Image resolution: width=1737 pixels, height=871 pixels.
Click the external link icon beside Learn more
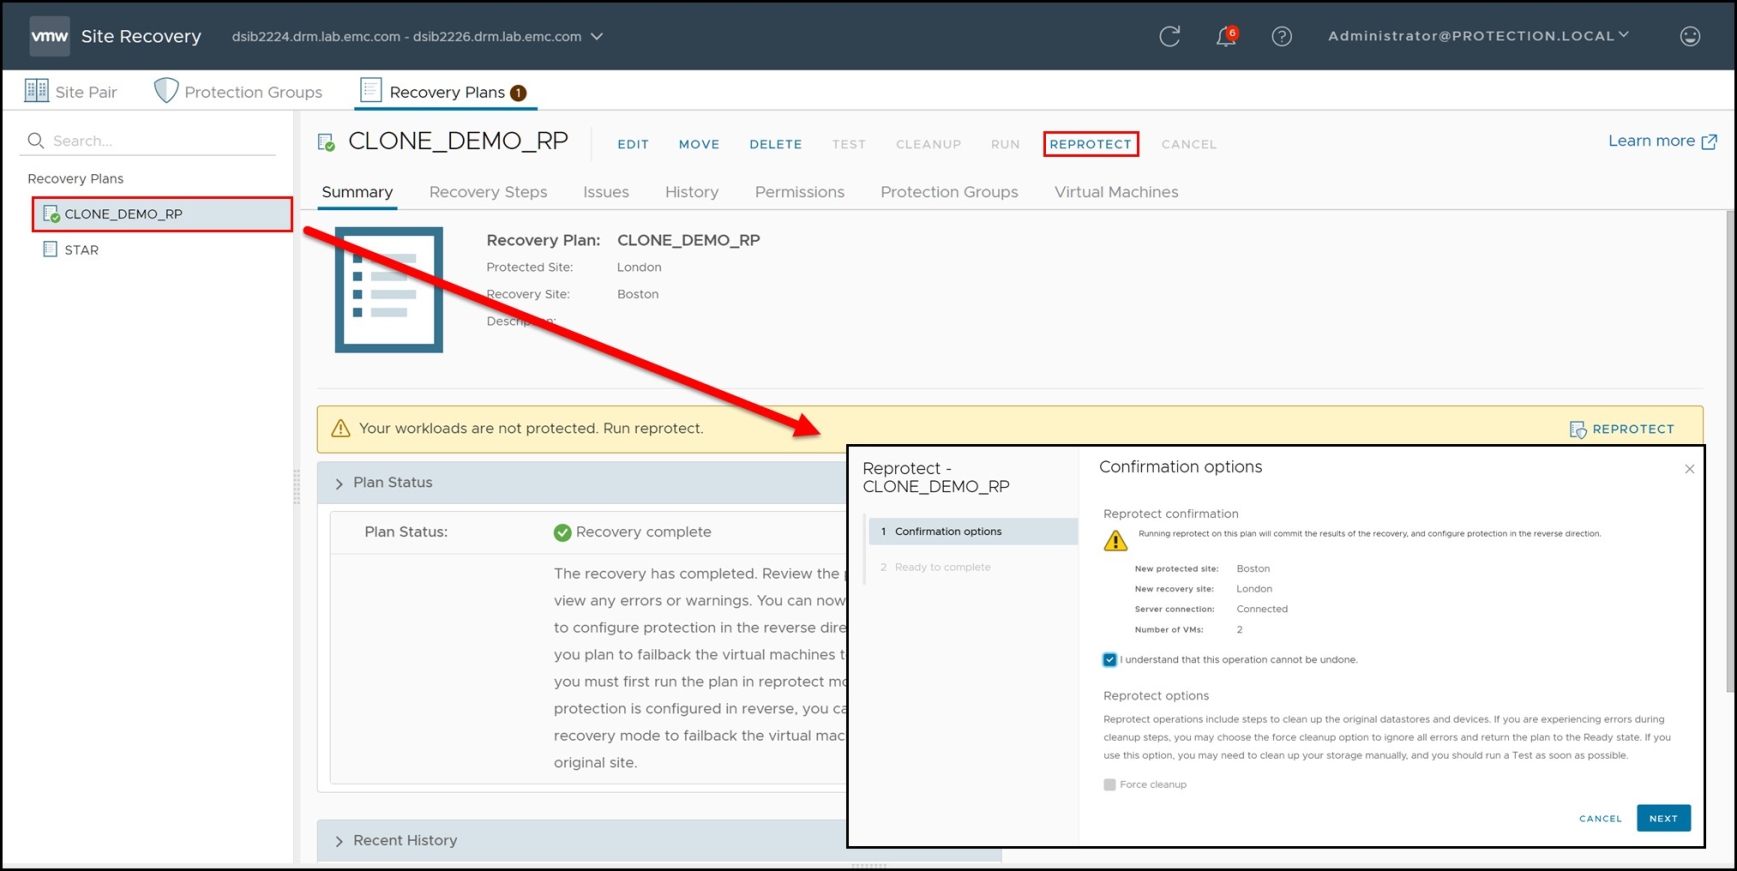1709,141
